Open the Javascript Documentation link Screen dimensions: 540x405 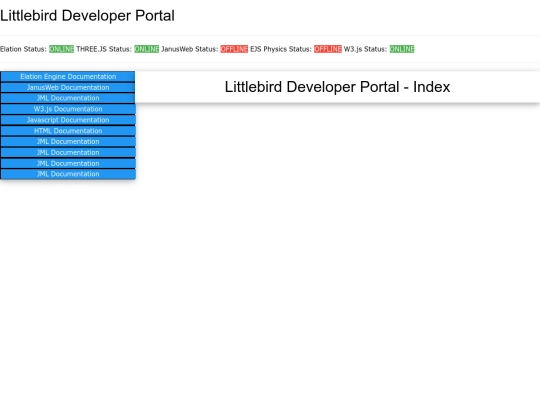coord(68,120)
